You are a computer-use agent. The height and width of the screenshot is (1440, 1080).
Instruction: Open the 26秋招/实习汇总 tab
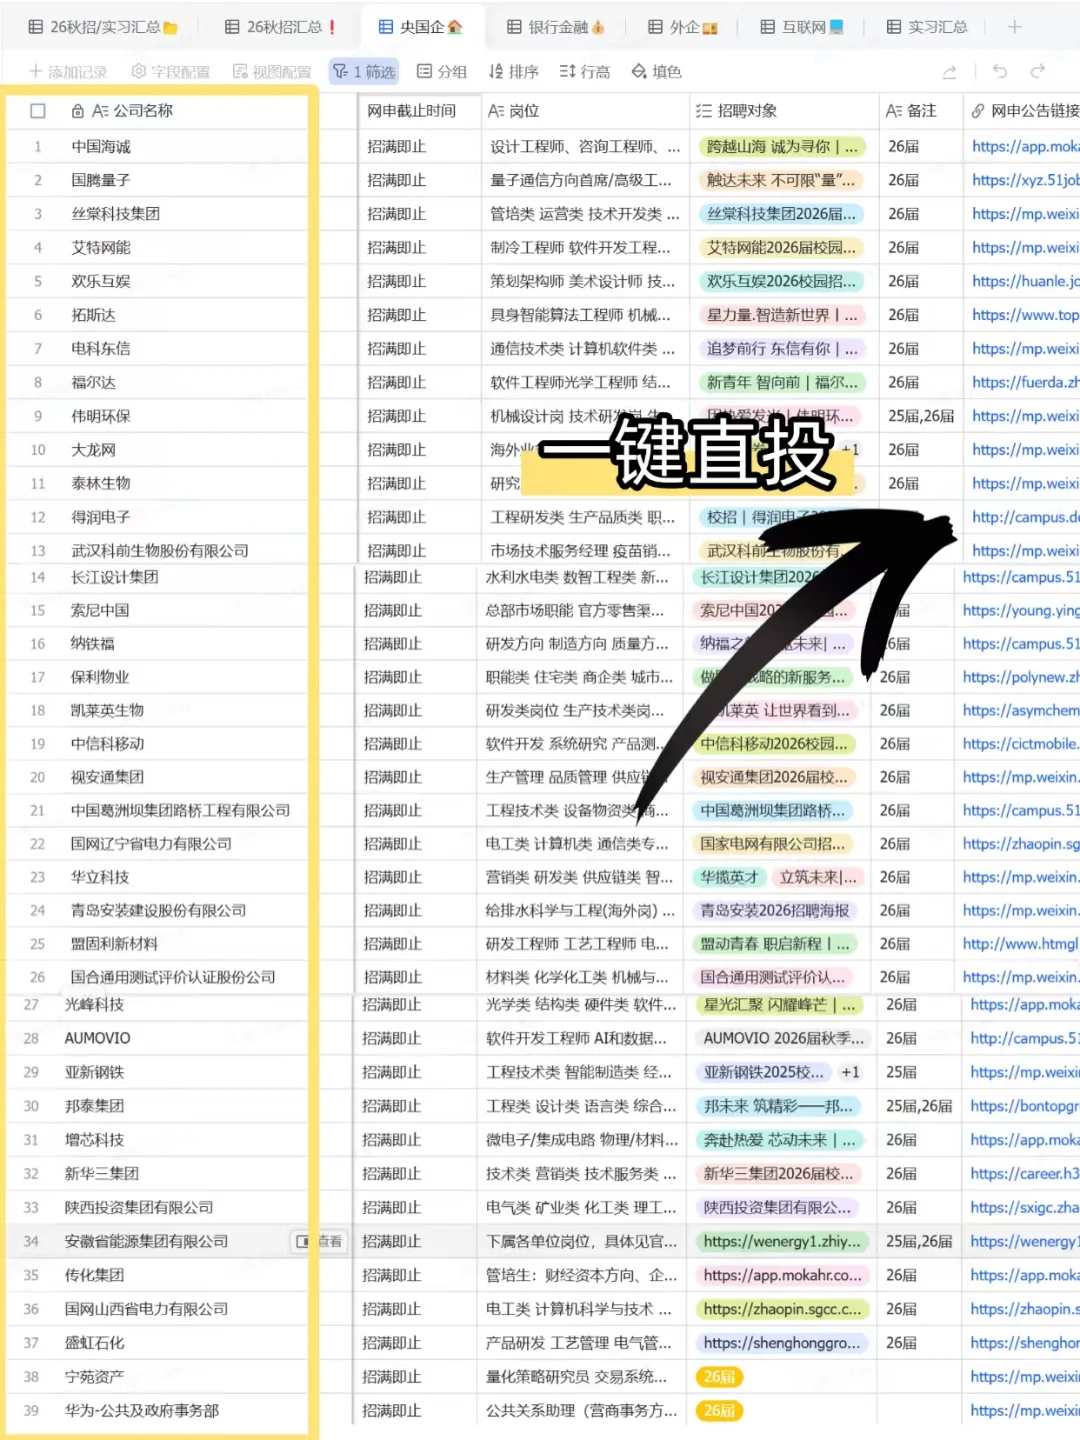click(103, 27)
